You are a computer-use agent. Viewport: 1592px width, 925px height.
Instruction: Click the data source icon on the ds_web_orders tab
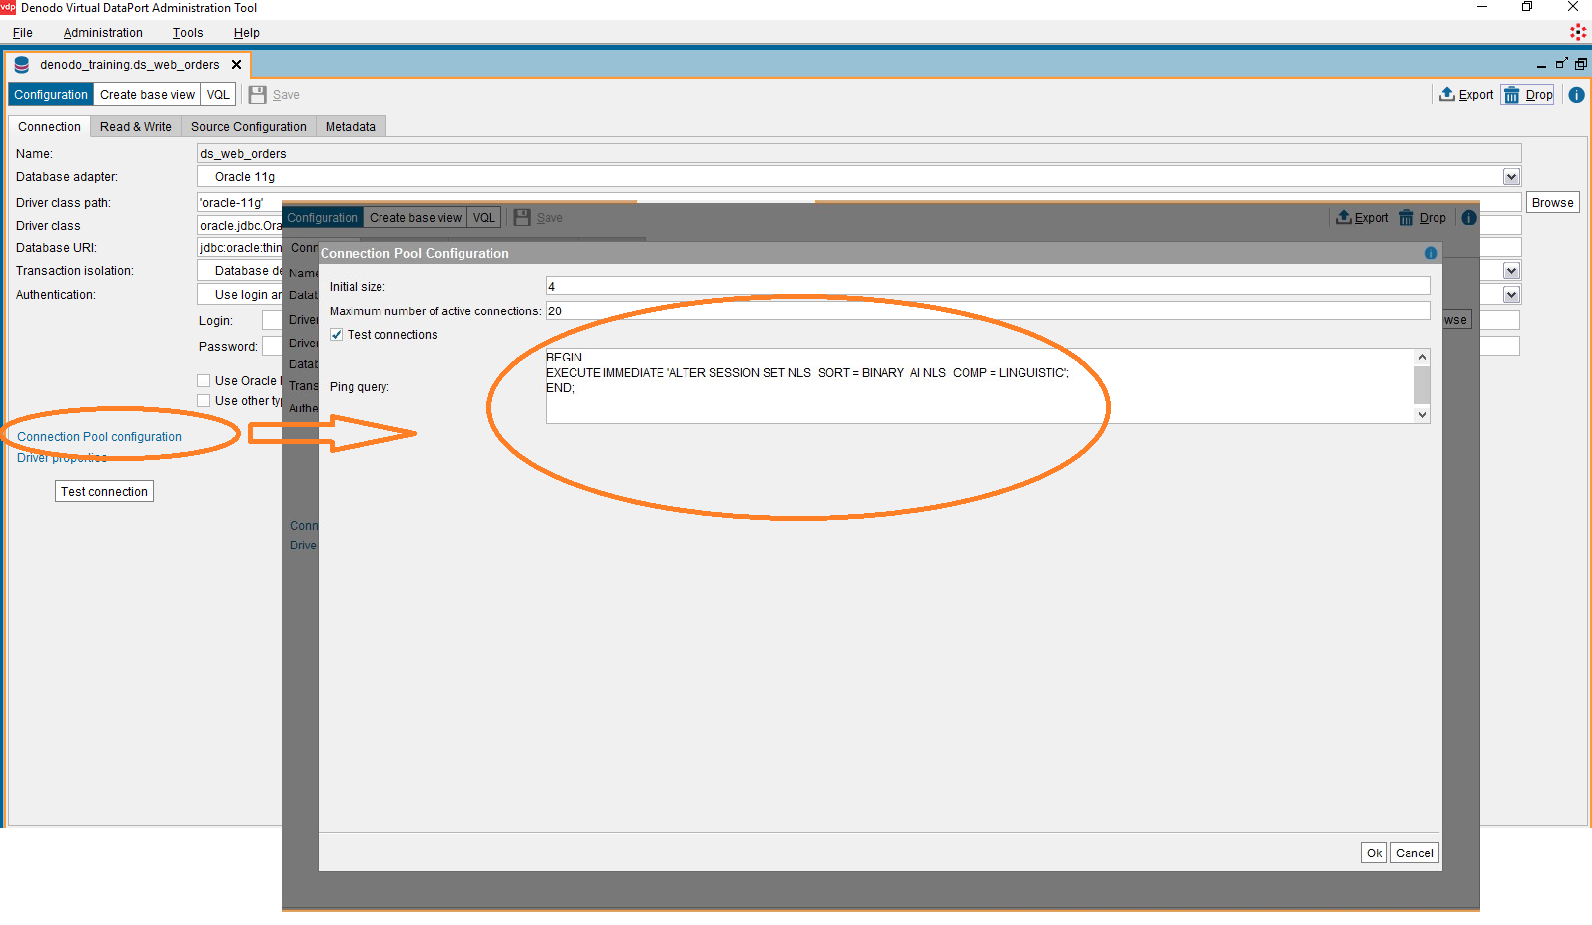pos(21,65)
